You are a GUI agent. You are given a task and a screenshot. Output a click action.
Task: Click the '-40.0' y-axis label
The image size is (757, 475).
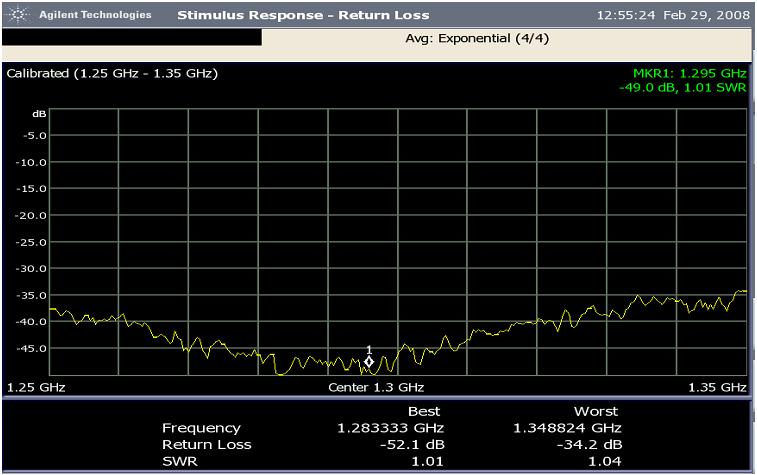(31, 321)
